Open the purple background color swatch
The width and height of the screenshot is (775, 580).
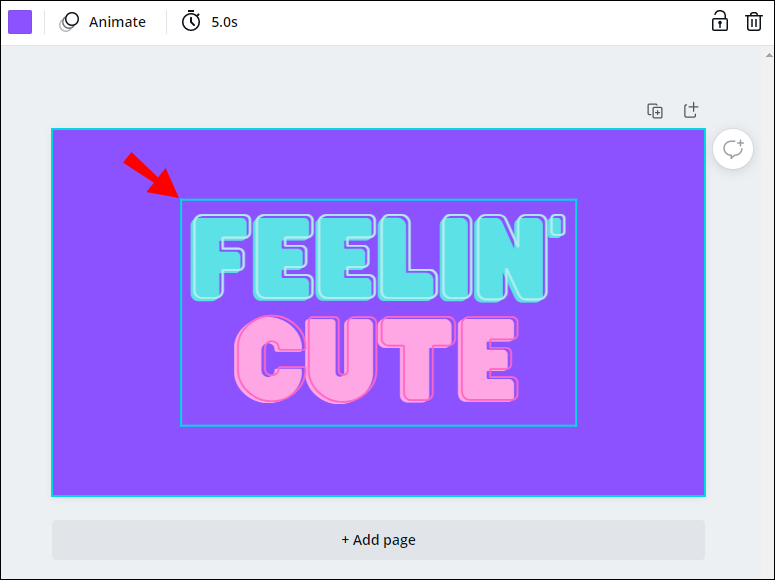[20, 22]
